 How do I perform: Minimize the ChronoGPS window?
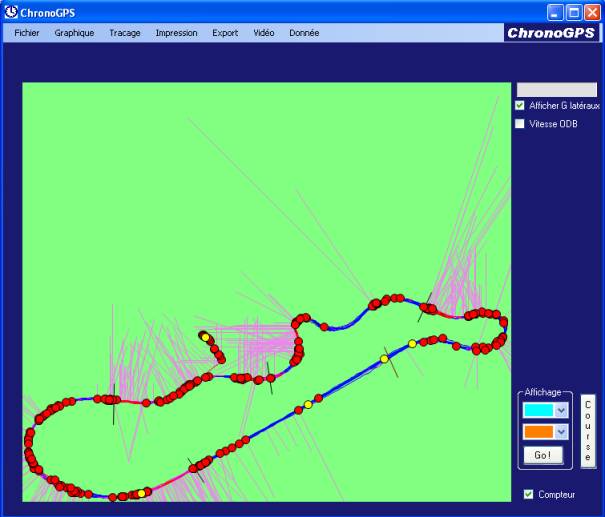click(x=555, y=13)
